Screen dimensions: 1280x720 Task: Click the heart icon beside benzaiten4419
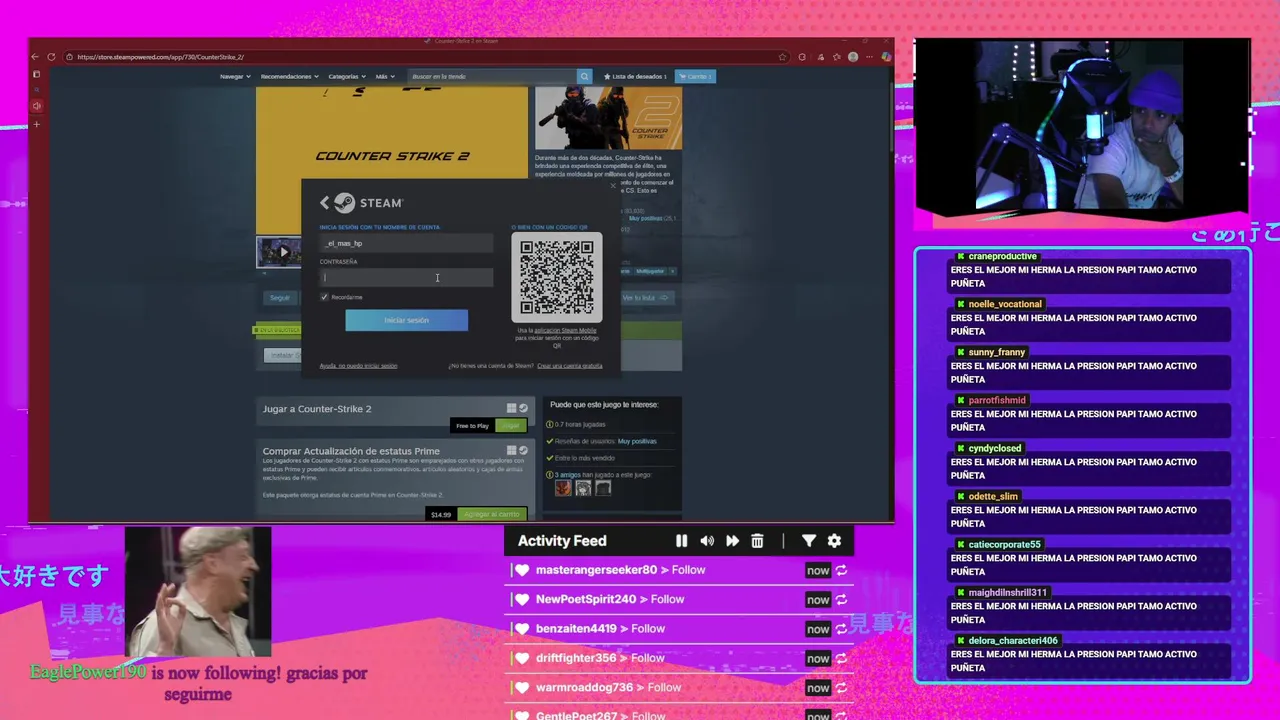tap(521, 629)
